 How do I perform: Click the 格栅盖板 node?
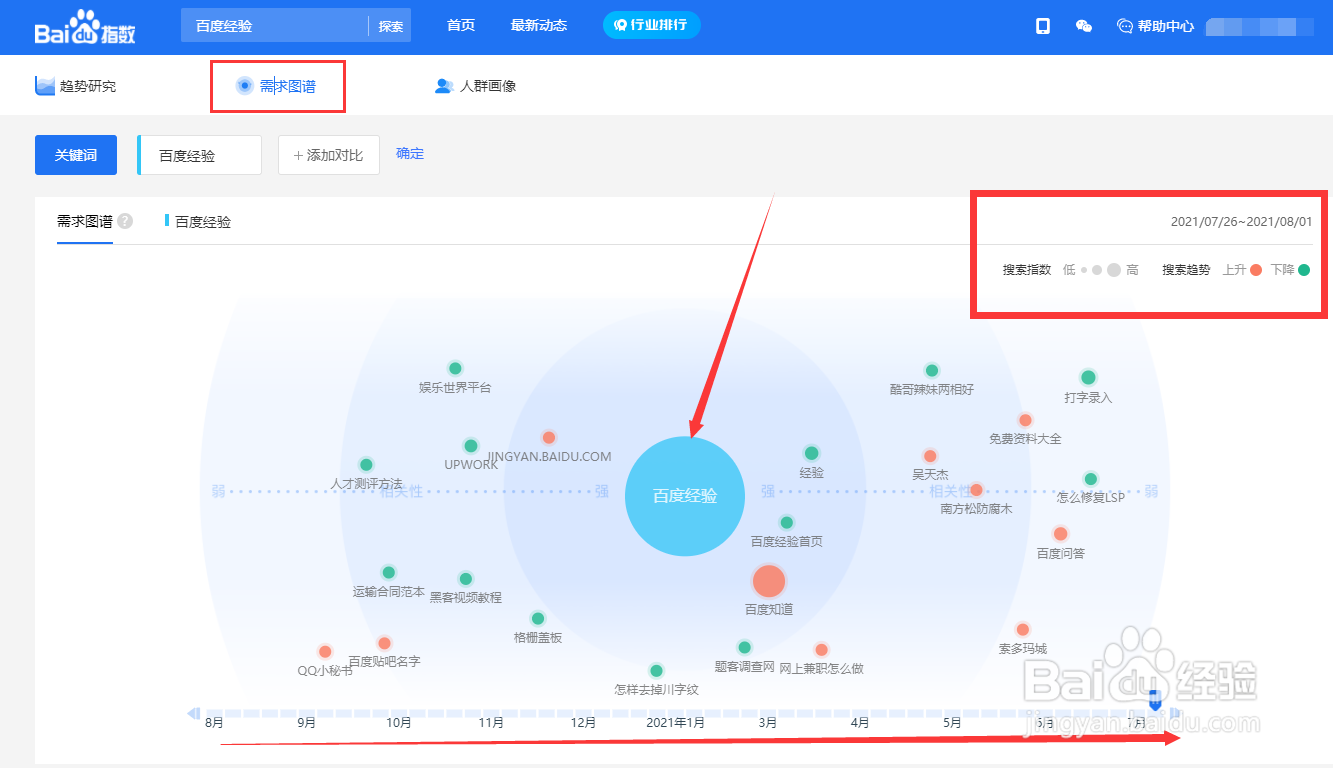[538, 618]
